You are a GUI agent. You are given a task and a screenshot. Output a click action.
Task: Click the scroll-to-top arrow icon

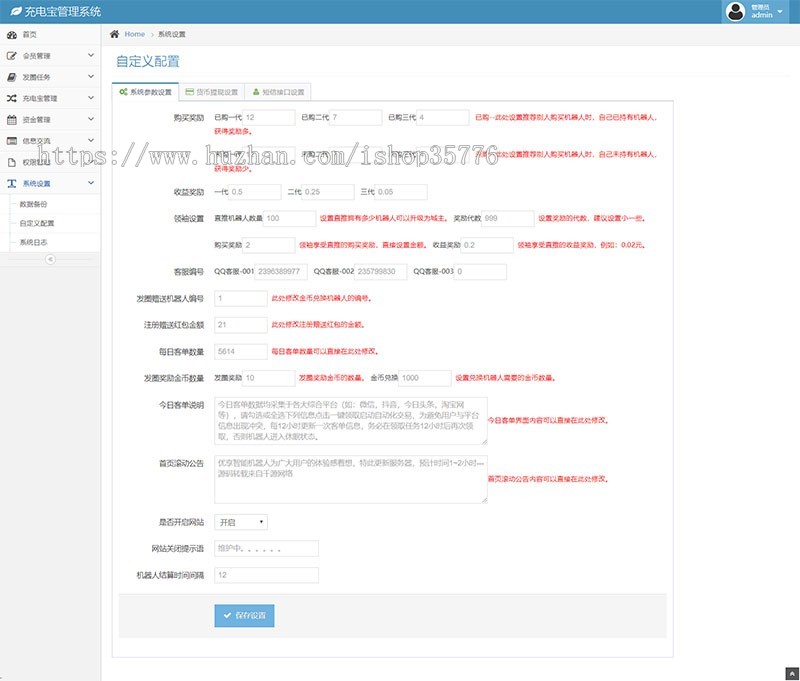[790, 671]
